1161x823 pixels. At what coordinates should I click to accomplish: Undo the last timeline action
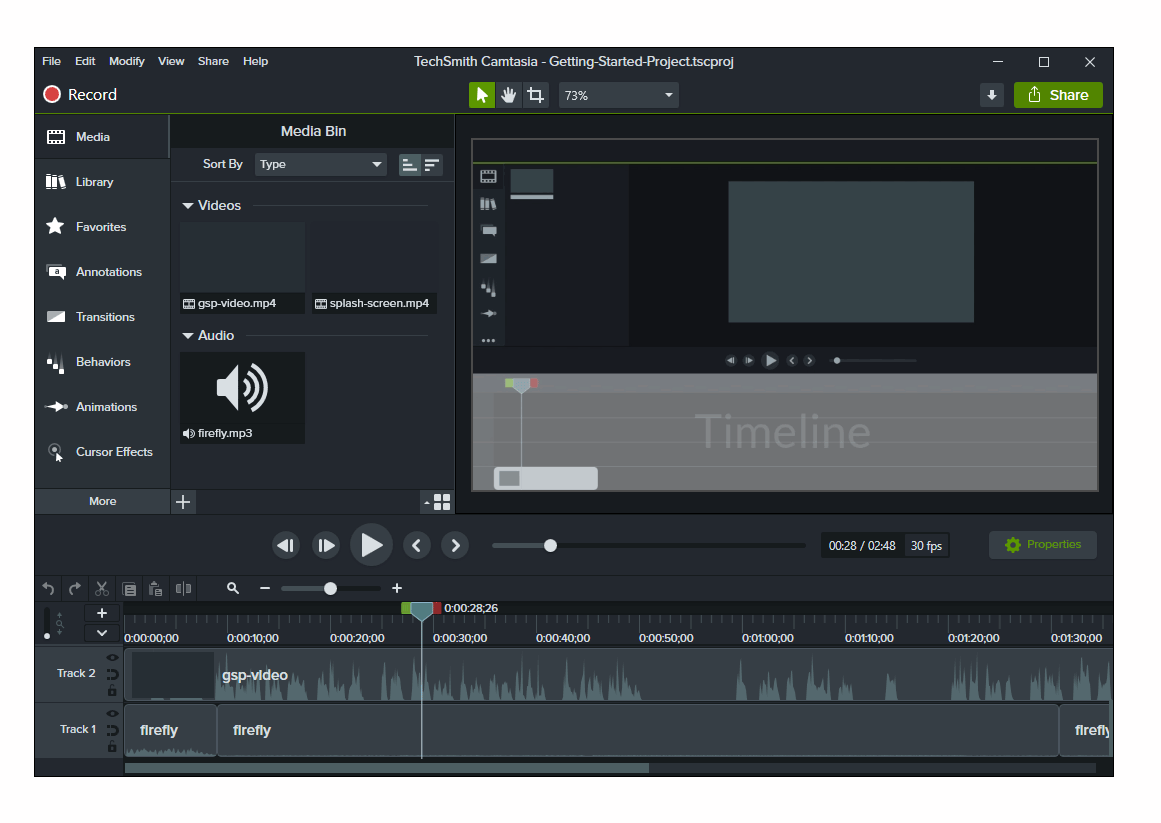tap(49, 588)
